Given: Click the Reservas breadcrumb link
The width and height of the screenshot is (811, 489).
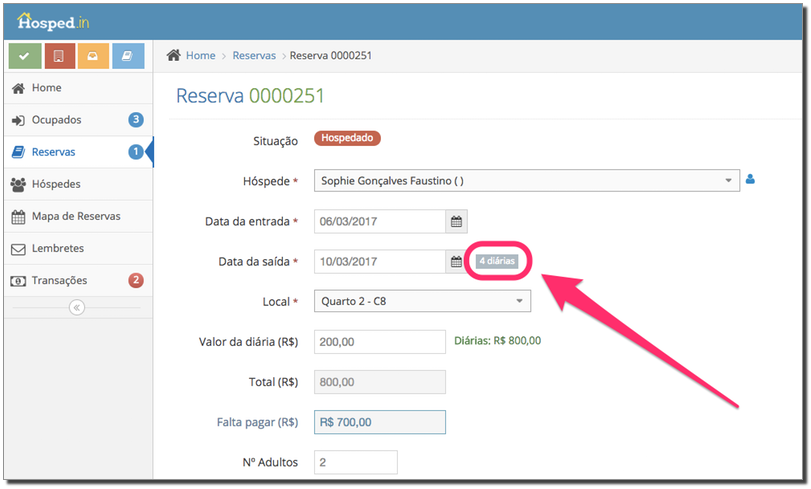Looking at the screenshot, I should pos(254,55).
